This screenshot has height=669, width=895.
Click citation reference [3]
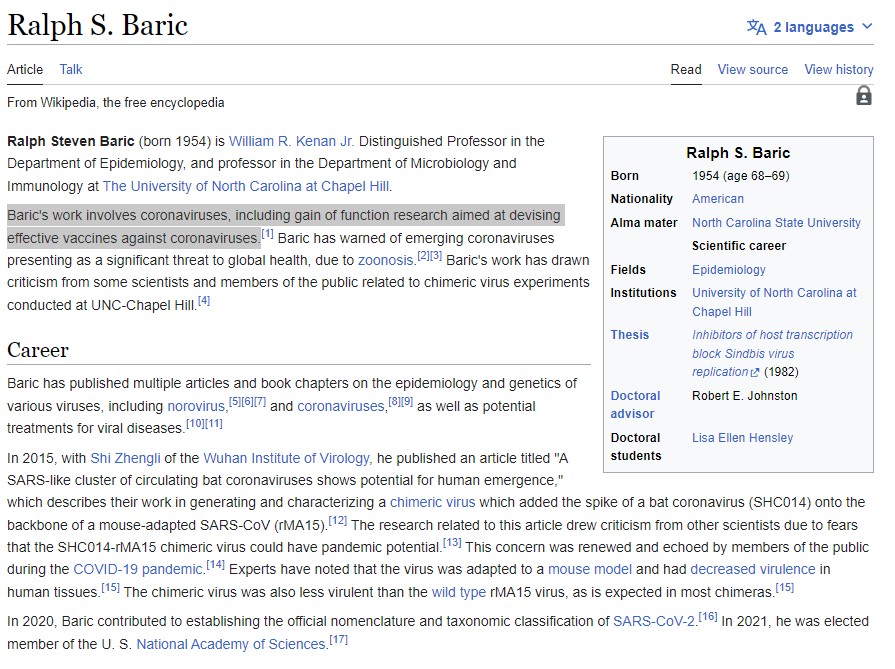tap(436, 256)
